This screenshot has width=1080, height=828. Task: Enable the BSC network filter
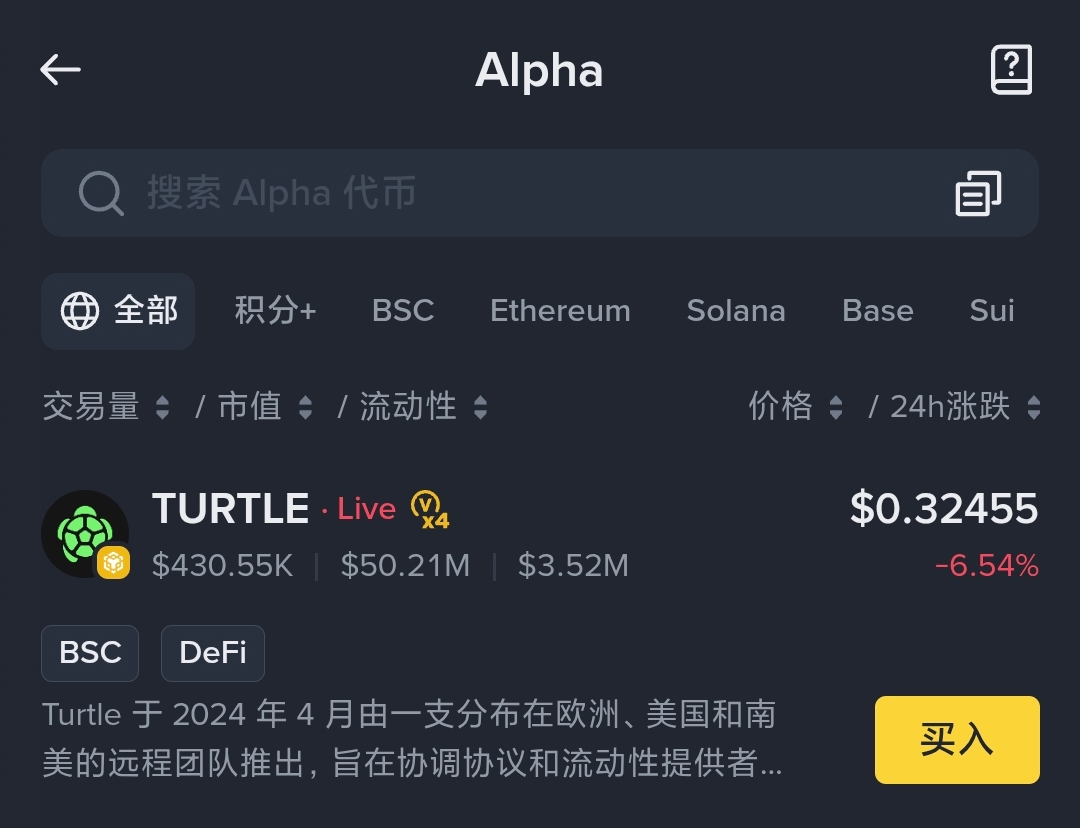pyautogui.click(x=403, y=310)
